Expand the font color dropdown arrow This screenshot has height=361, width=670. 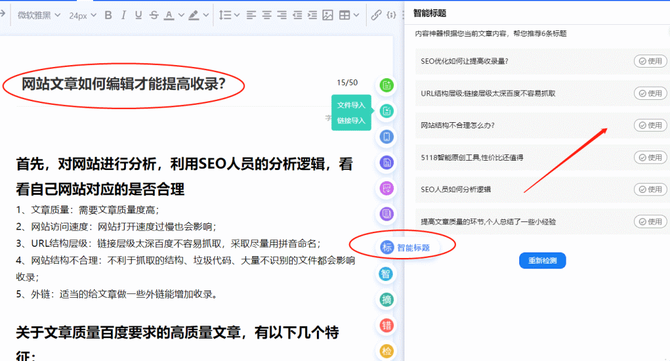pyautogui.click(x=181, y=15)
